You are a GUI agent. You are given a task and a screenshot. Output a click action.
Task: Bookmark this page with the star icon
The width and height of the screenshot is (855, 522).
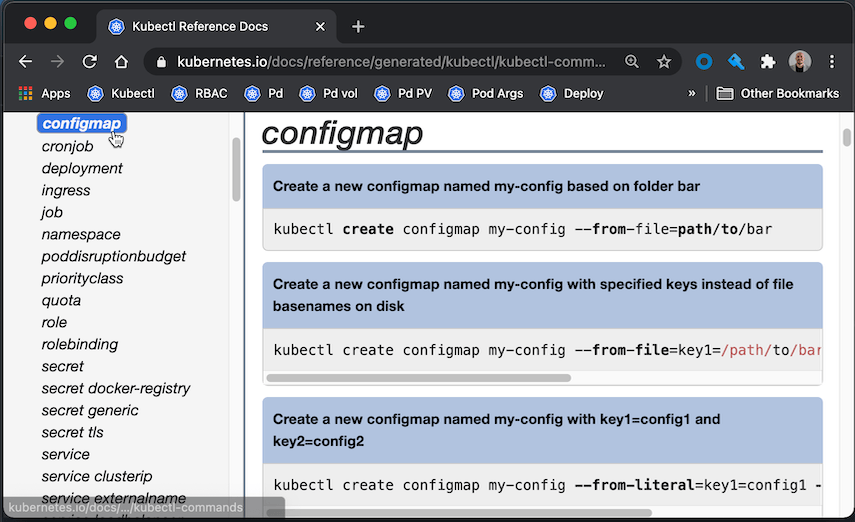click(664, 62)
